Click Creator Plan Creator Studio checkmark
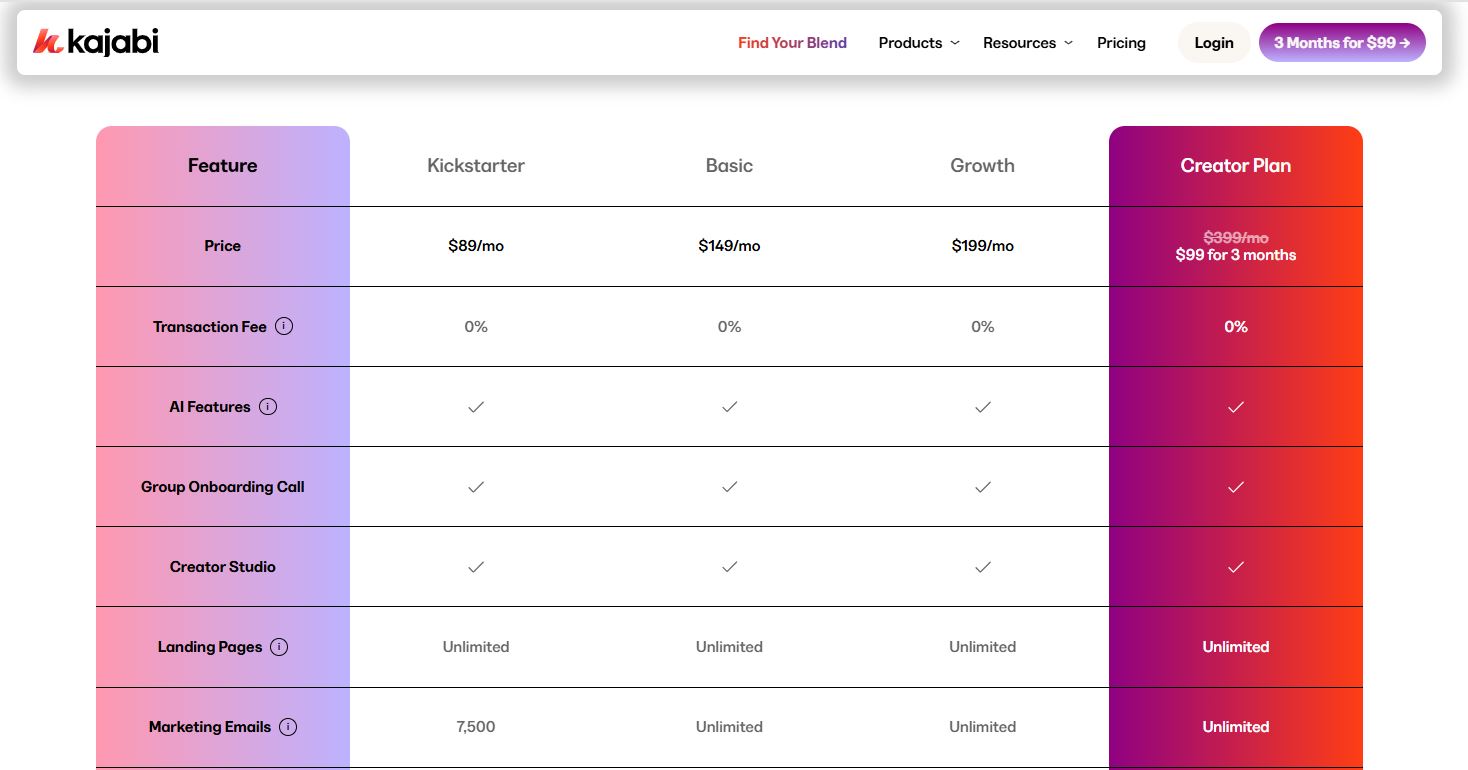The height and width of the screenshot is (770, 1468). 1236,567
